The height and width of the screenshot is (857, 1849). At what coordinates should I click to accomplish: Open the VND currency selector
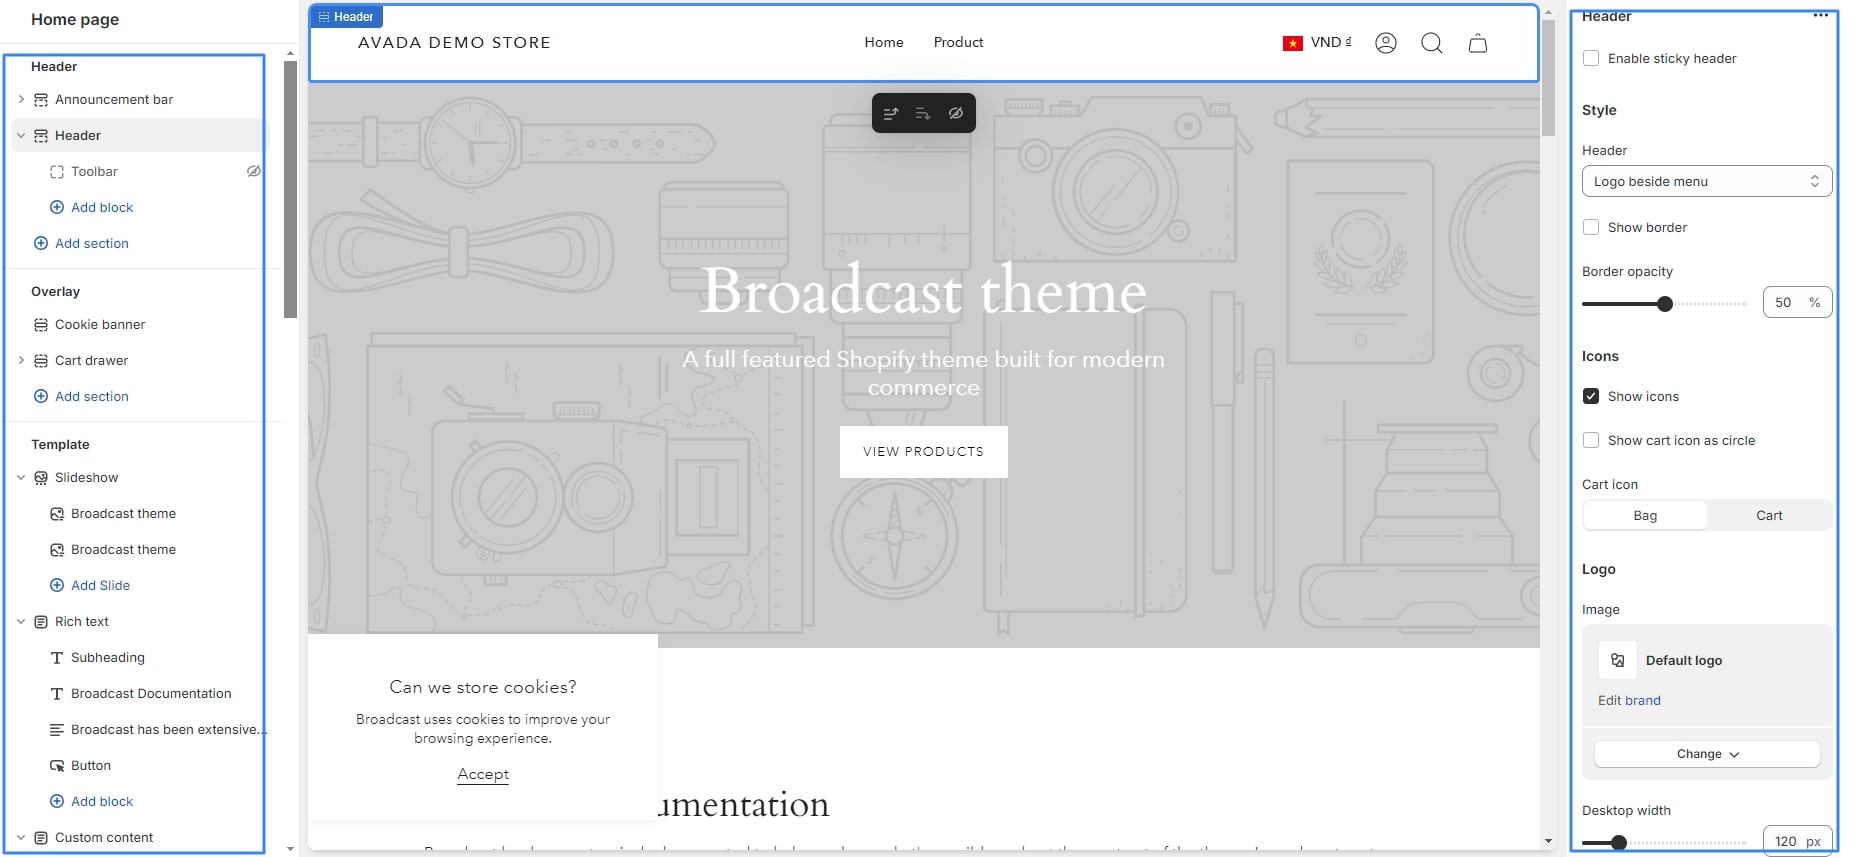click(x=1317, y=43)
